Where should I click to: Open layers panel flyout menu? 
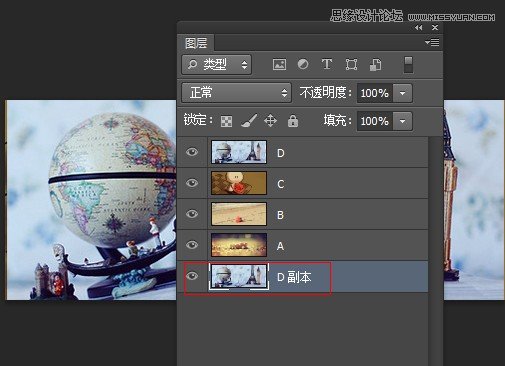pos(432,43)
